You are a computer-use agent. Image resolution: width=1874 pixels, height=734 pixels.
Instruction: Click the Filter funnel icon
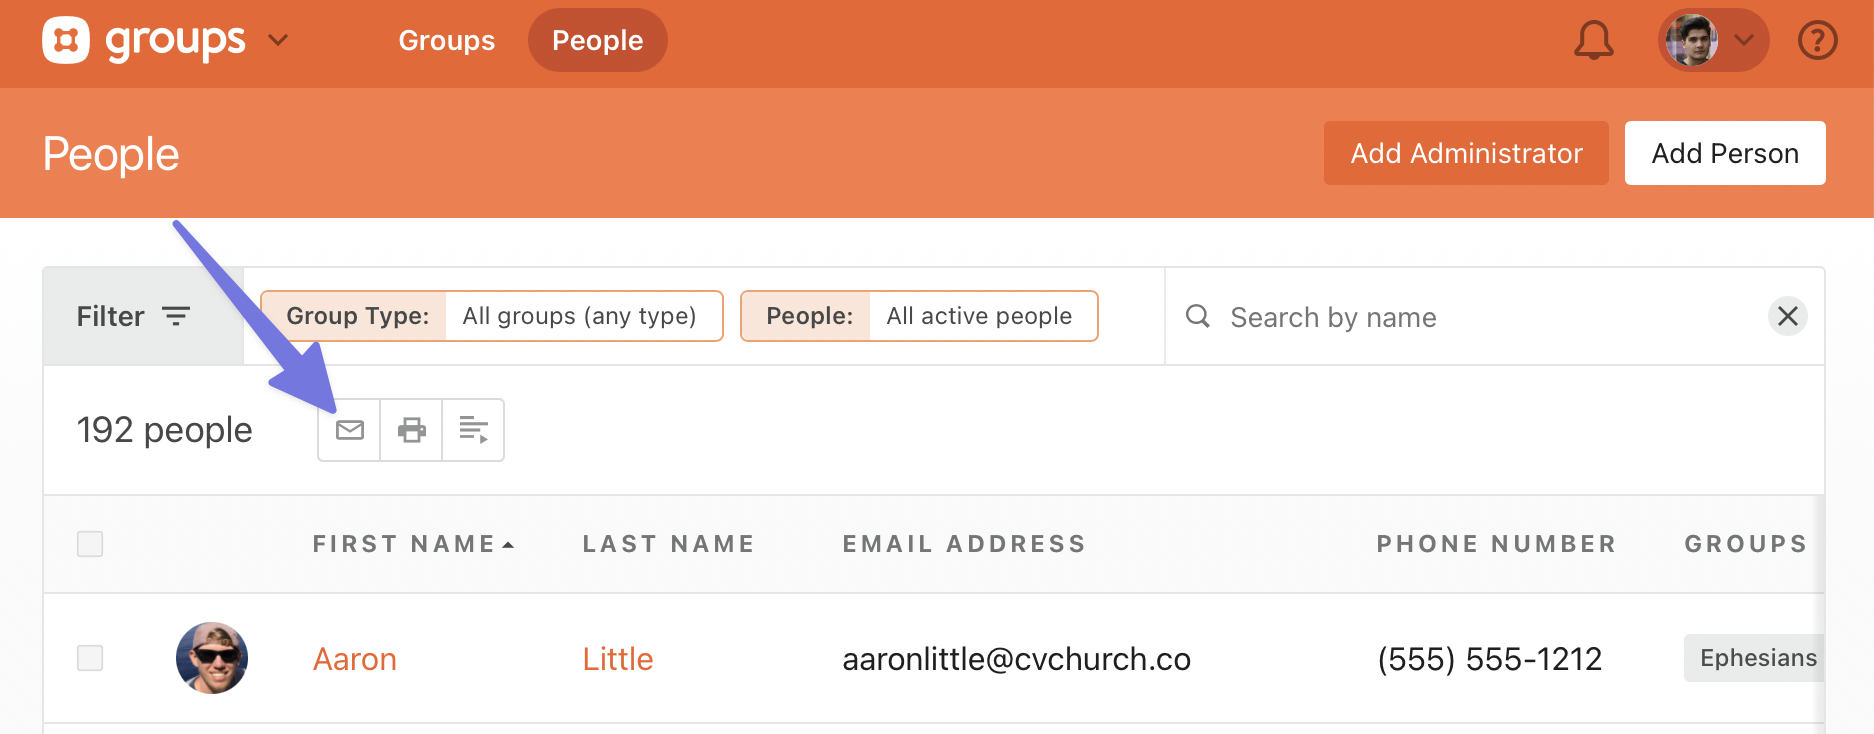tap(176, 316)
